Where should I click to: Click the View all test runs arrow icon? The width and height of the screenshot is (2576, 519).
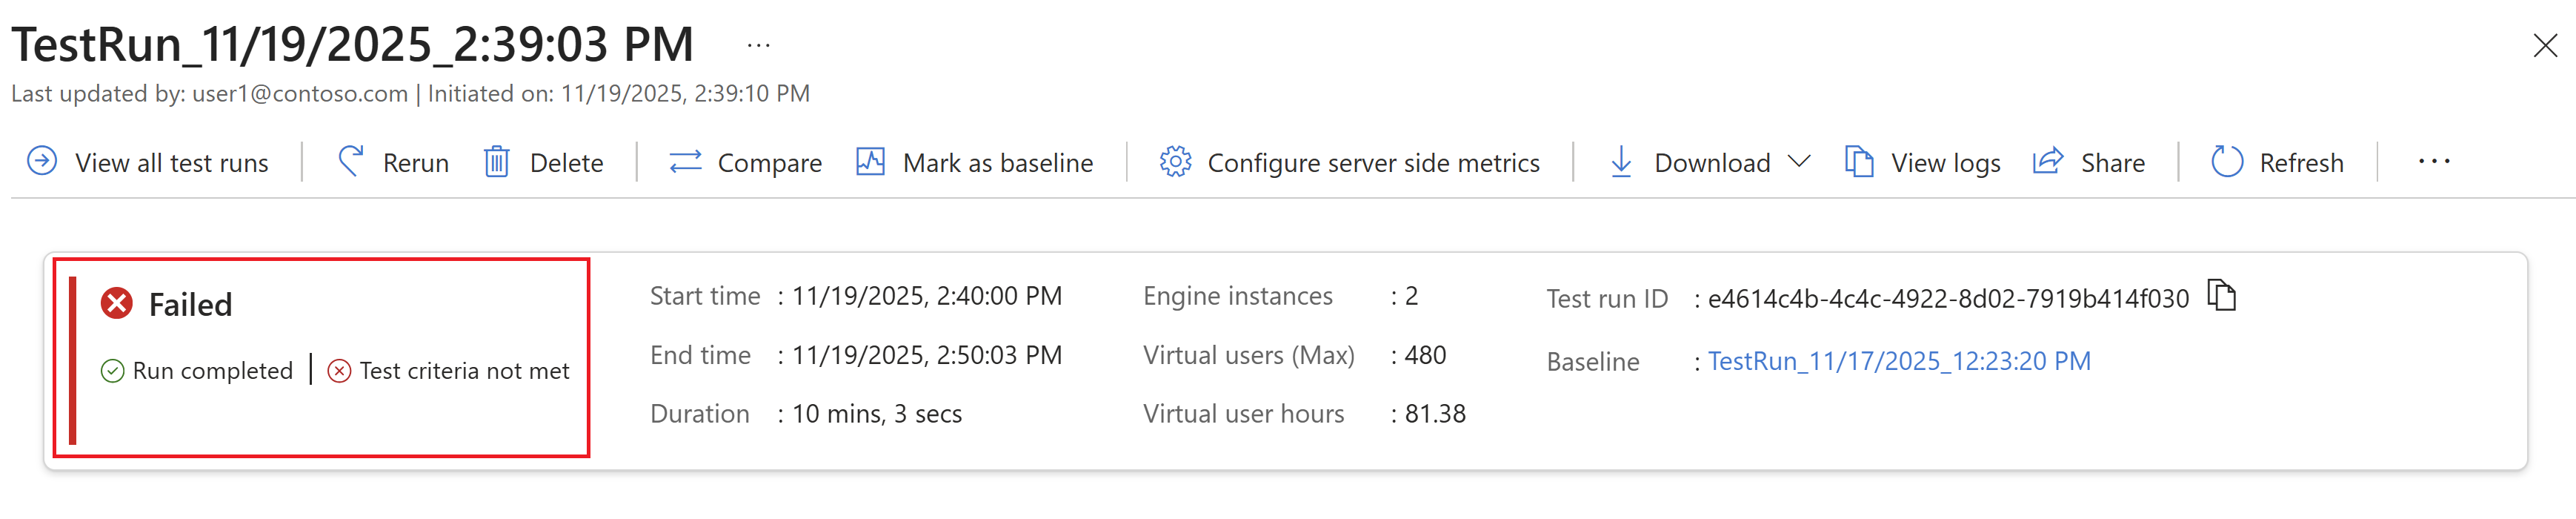[42, 161]
